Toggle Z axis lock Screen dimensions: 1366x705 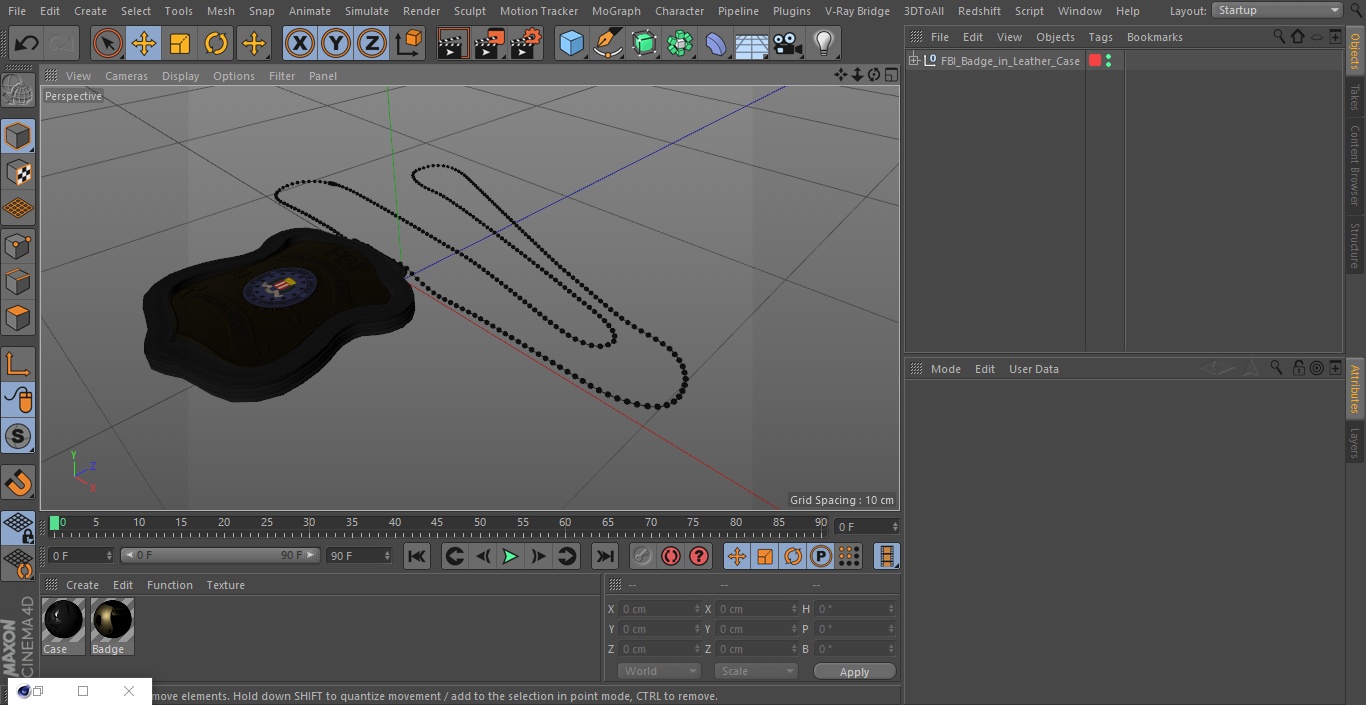372,43
